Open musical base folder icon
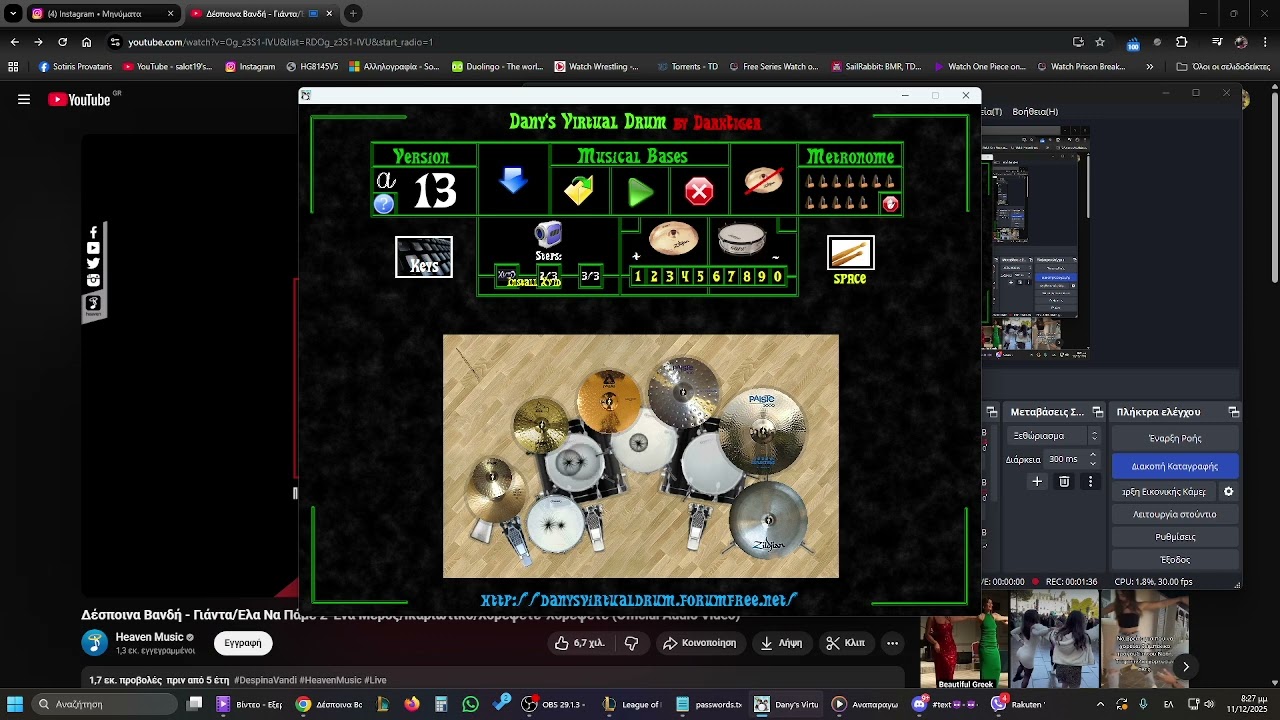Image resolution: width=1280 pixels, height=720 pixels. click(578, 190)
